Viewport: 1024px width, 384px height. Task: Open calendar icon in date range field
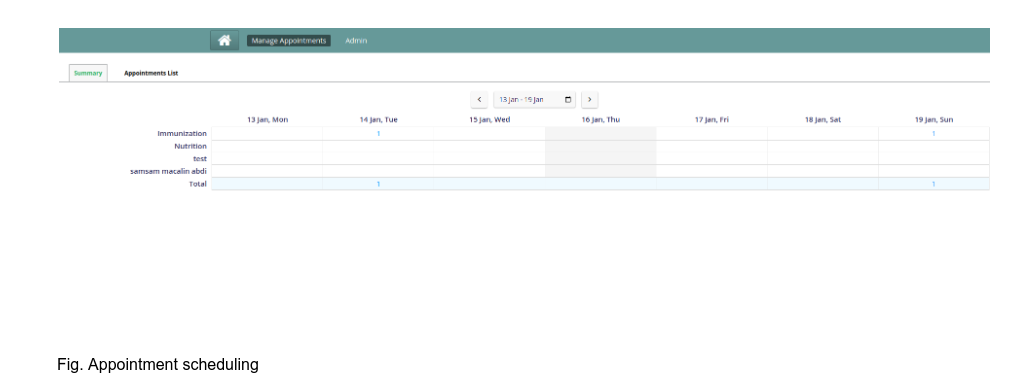[568, 100]
